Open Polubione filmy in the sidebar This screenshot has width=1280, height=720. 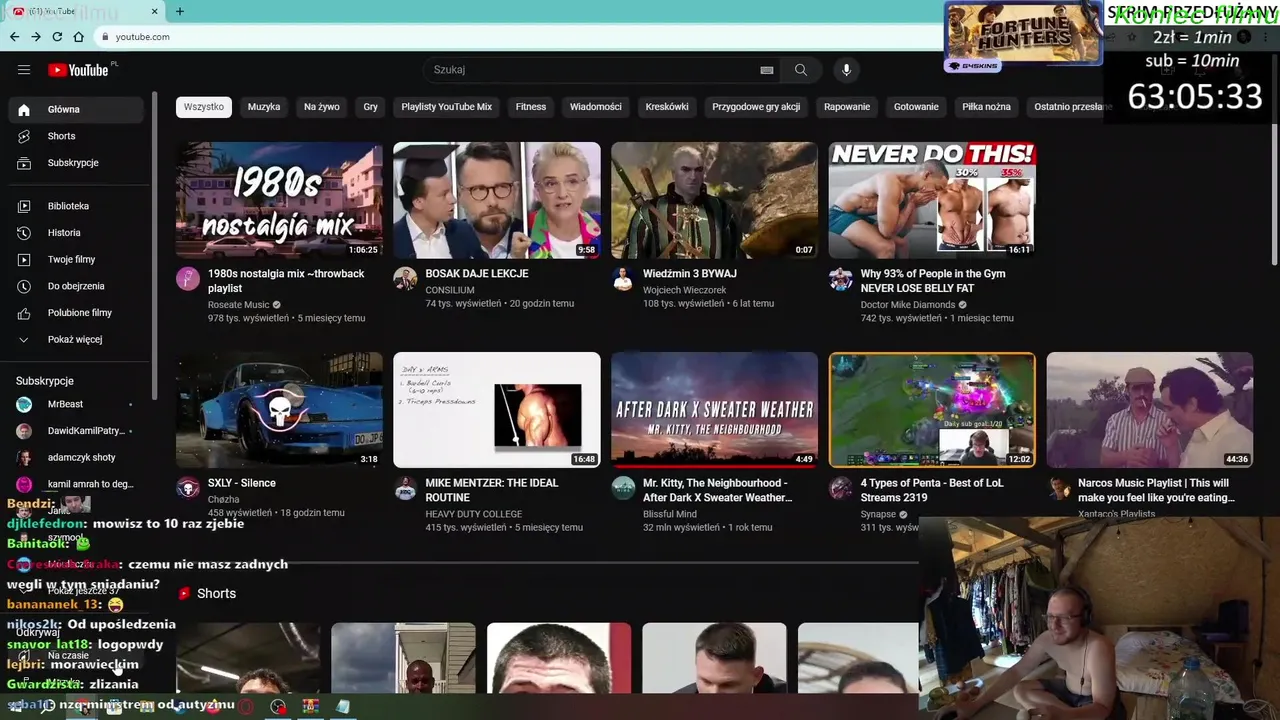pos(76,313)
